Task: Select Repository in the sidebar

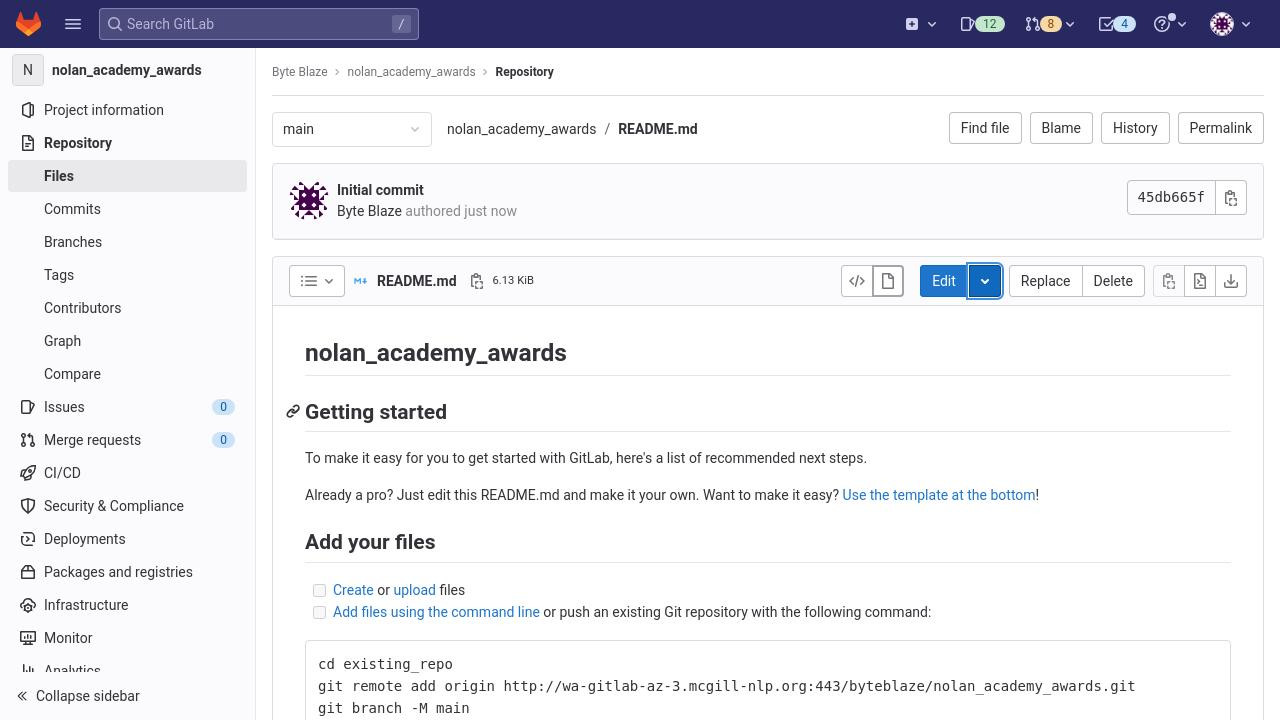Action: (x=128, y=143)
